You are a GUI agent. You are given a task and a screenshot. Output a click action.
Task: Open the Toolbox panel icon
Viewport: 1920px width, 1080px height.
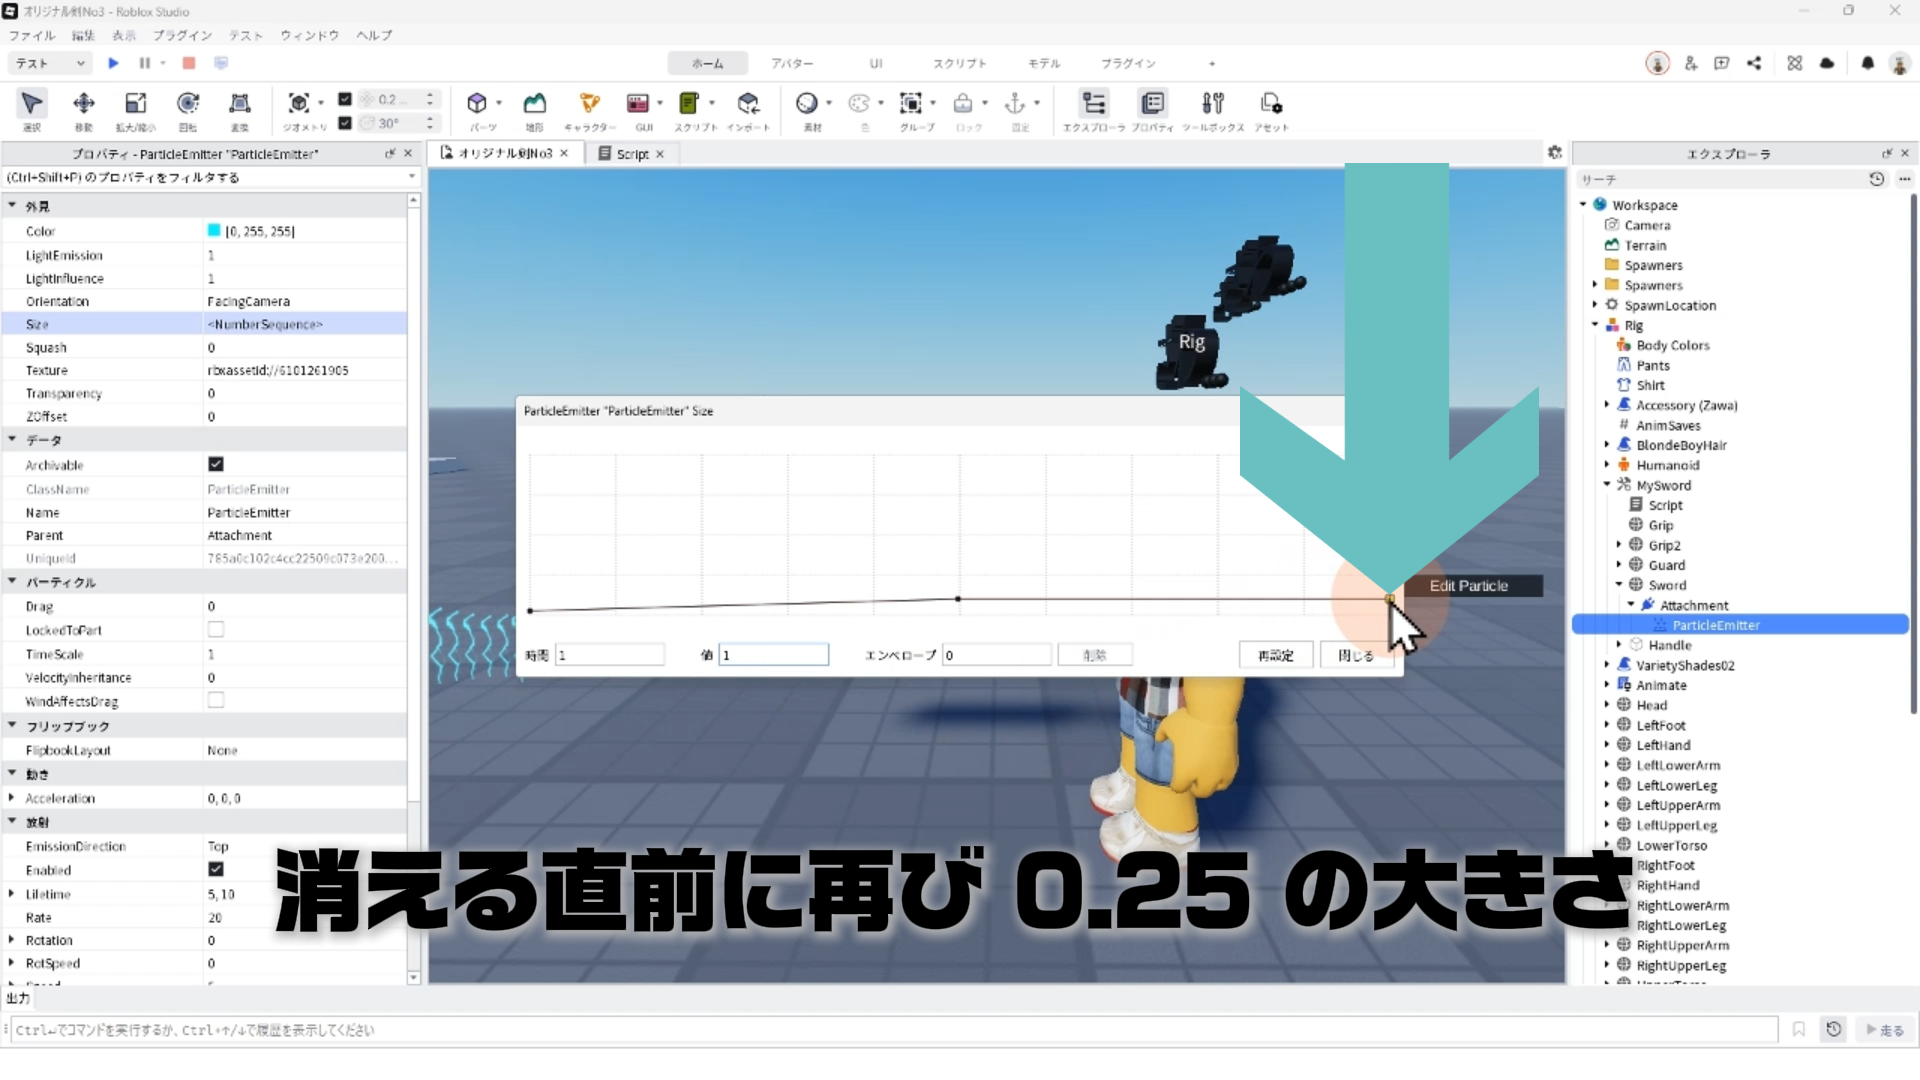(1212, 104)
